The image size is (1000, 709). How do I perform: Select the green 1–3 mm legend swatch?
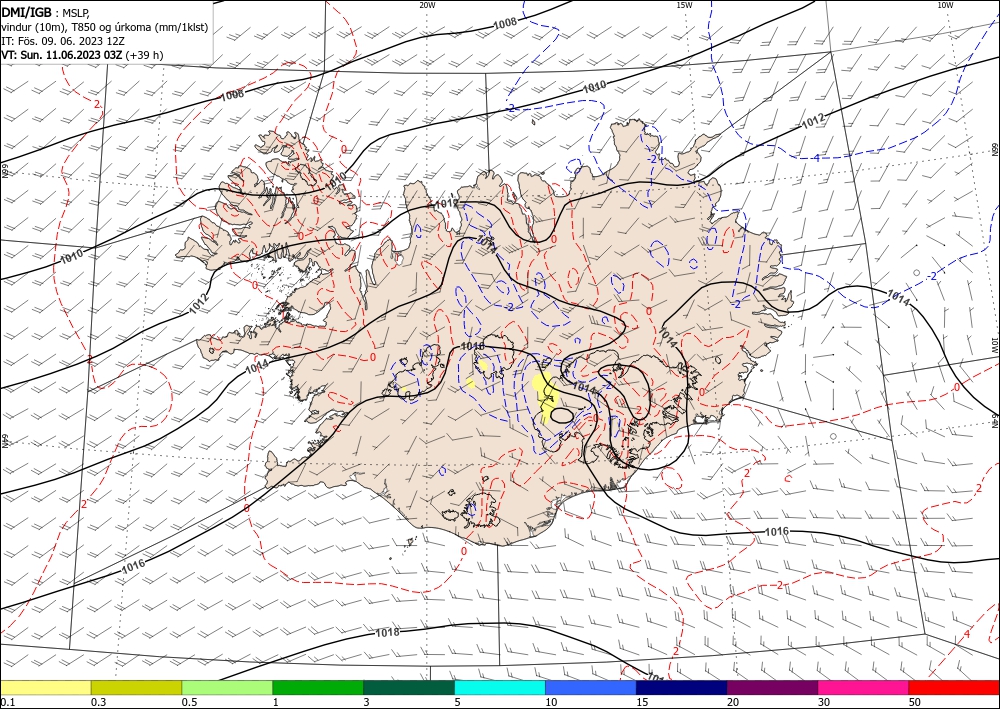click(x=318, y=687)
